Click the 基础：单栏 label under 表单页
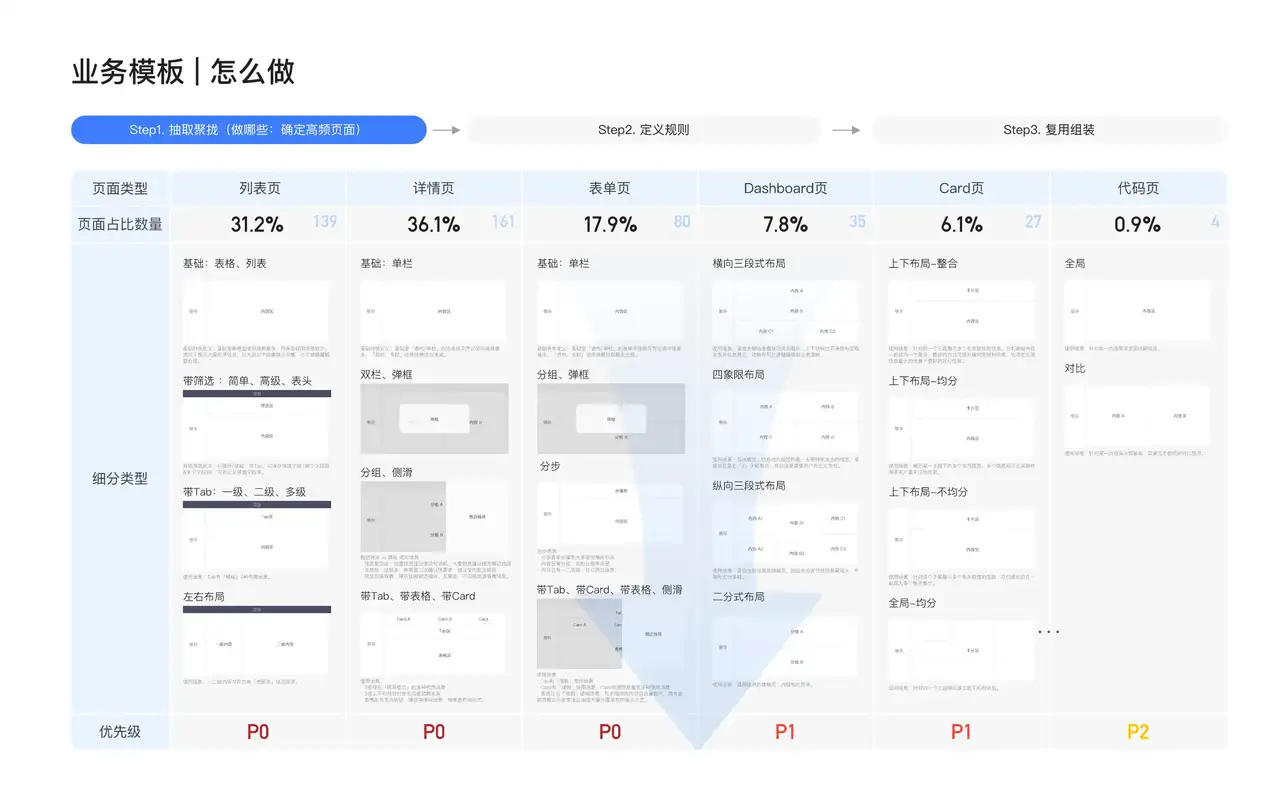Image resolution: width=1280 pixels, height=800 pixels. 563,263
